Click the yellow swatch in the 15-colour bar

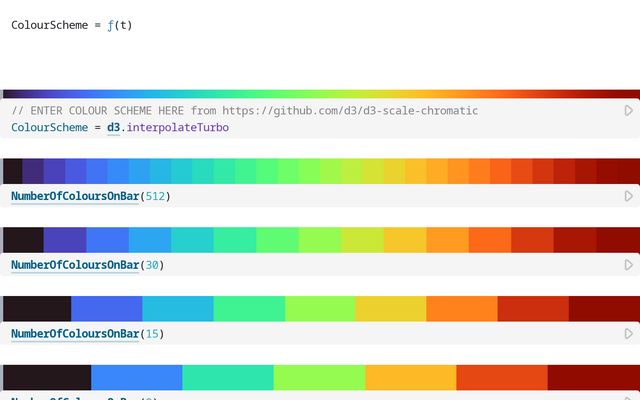pyautogui.click(x=391, y=308)
